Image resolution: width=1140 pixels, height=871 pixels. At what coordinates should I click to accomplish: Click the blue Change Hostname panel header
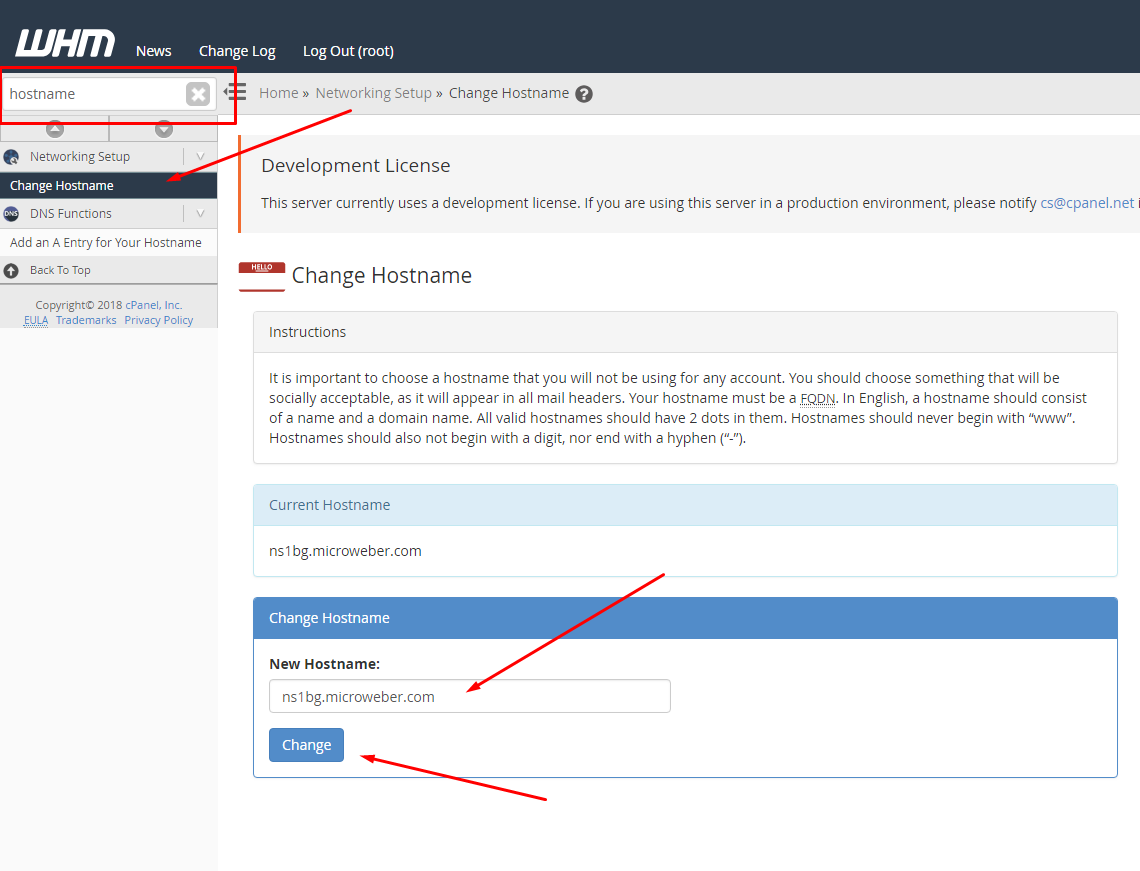click(685, 618)
